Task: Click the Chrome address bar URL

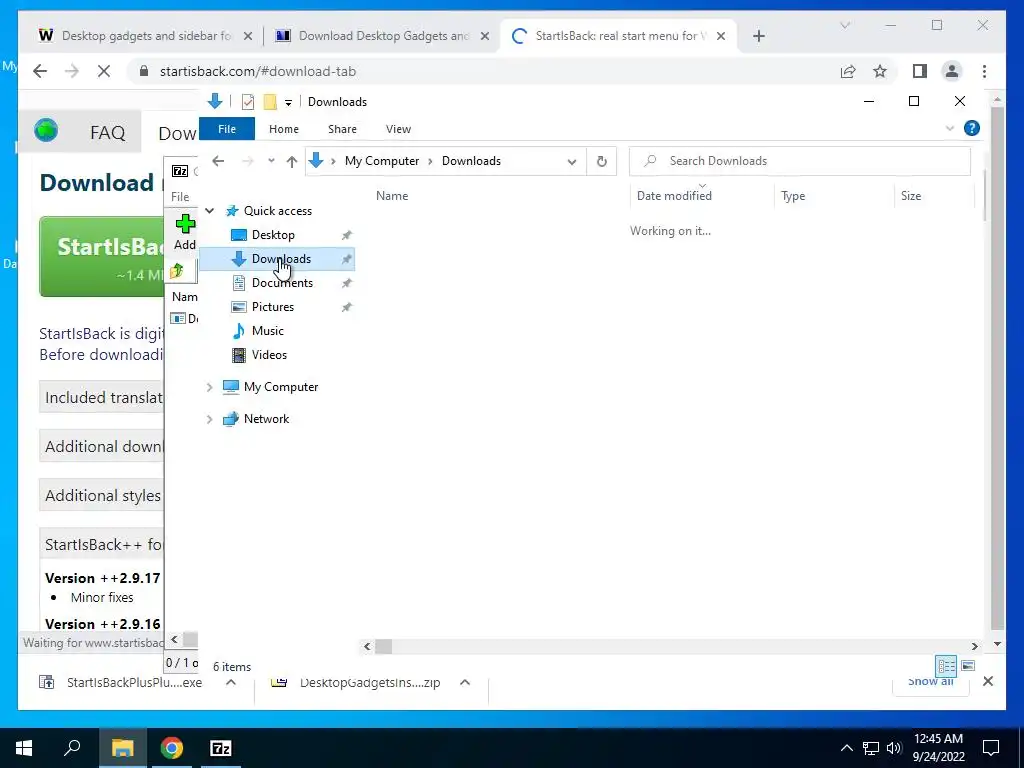Action: (258, 72)
